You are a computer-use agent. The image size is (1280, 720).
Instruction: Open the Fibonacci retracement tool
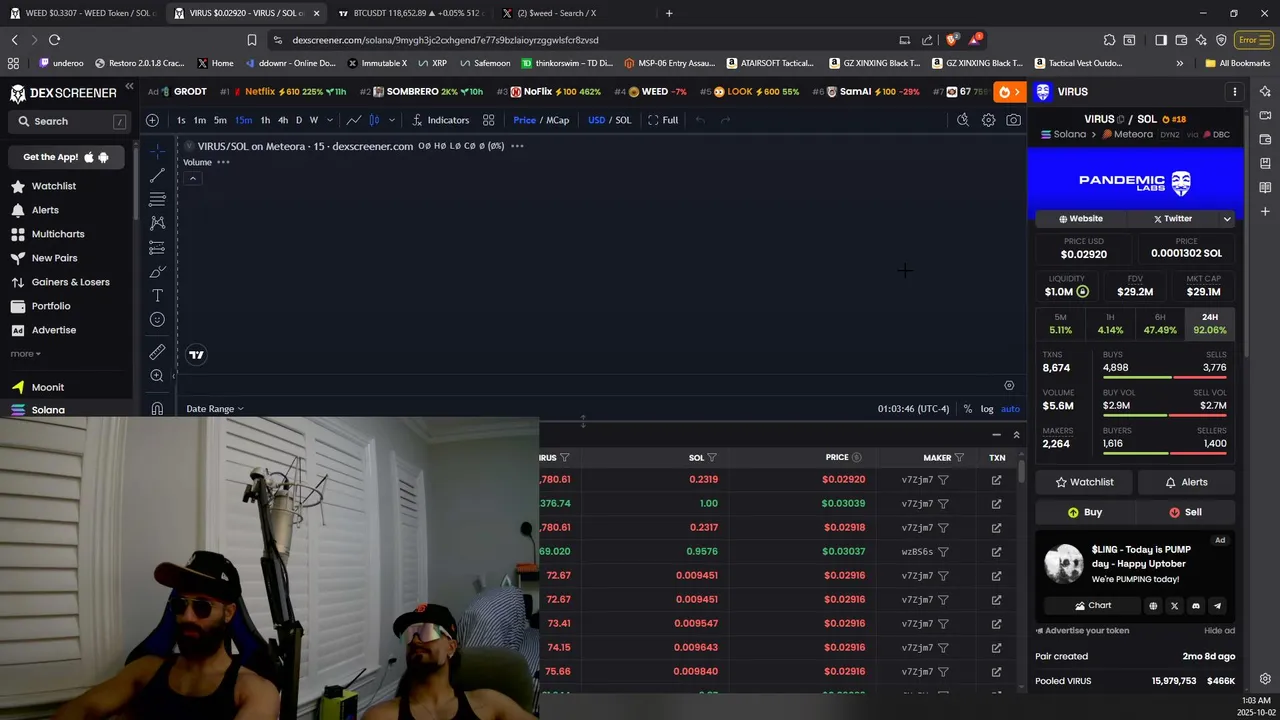point(157,200)
